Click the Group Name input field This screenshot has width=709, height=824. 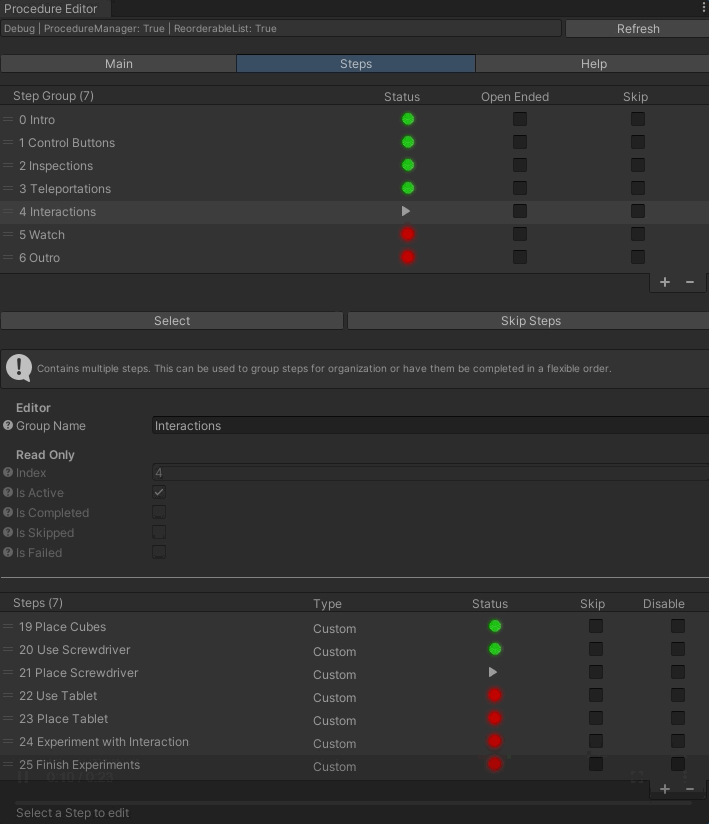pos(430,426)
